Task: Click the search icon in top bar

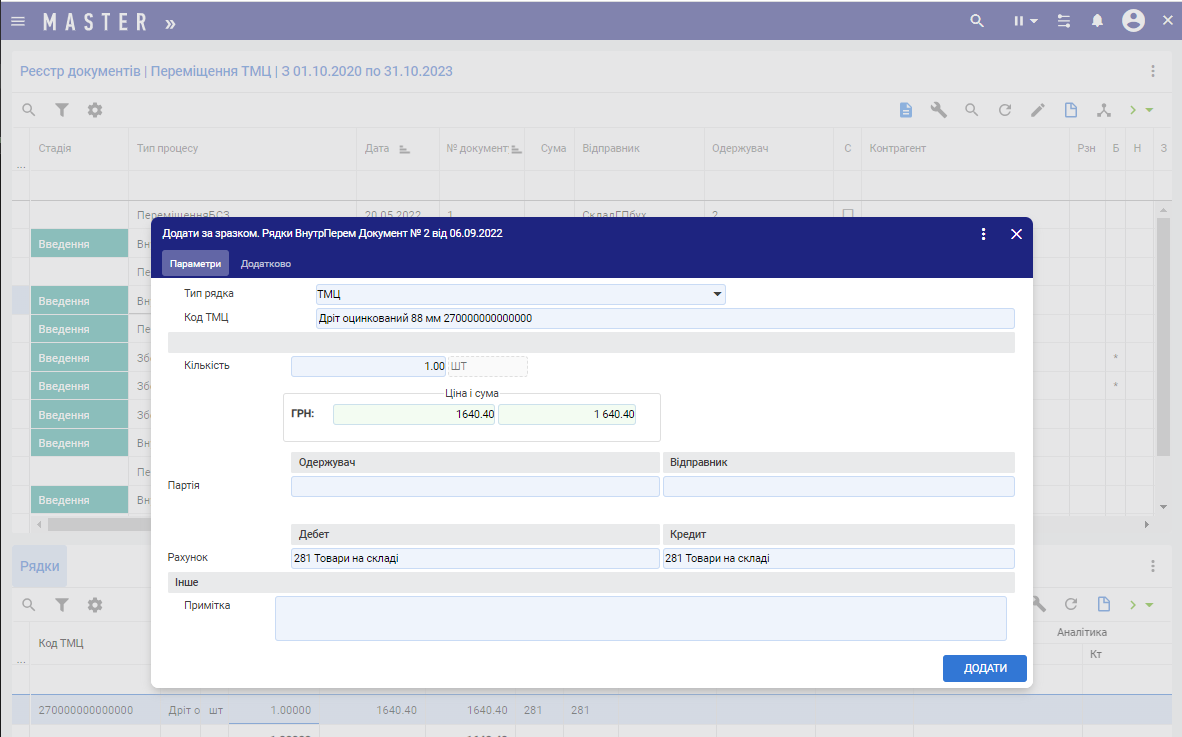Action: point(978,21)
